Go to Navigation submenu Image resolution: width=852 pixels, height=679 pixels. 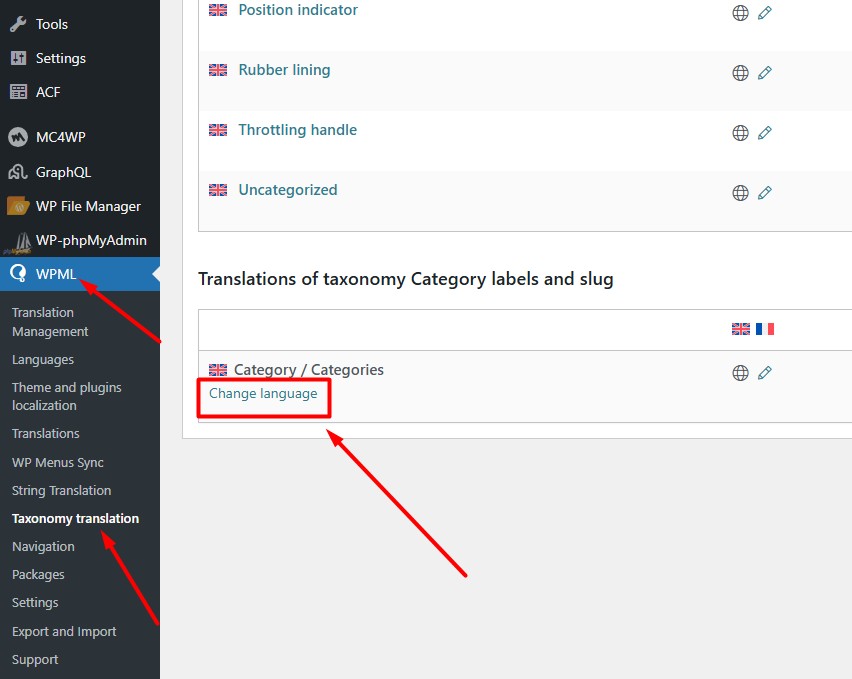[43, 546]
